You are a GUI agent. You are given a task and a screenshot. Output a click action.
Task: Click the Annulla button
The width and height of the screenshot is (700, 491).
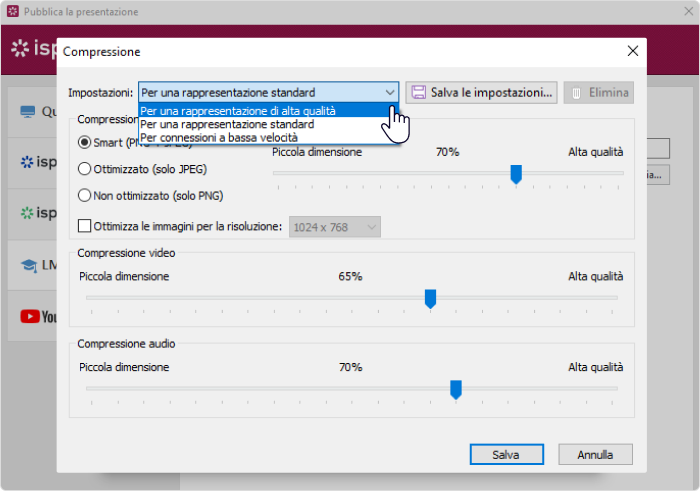tap(594, 454)
